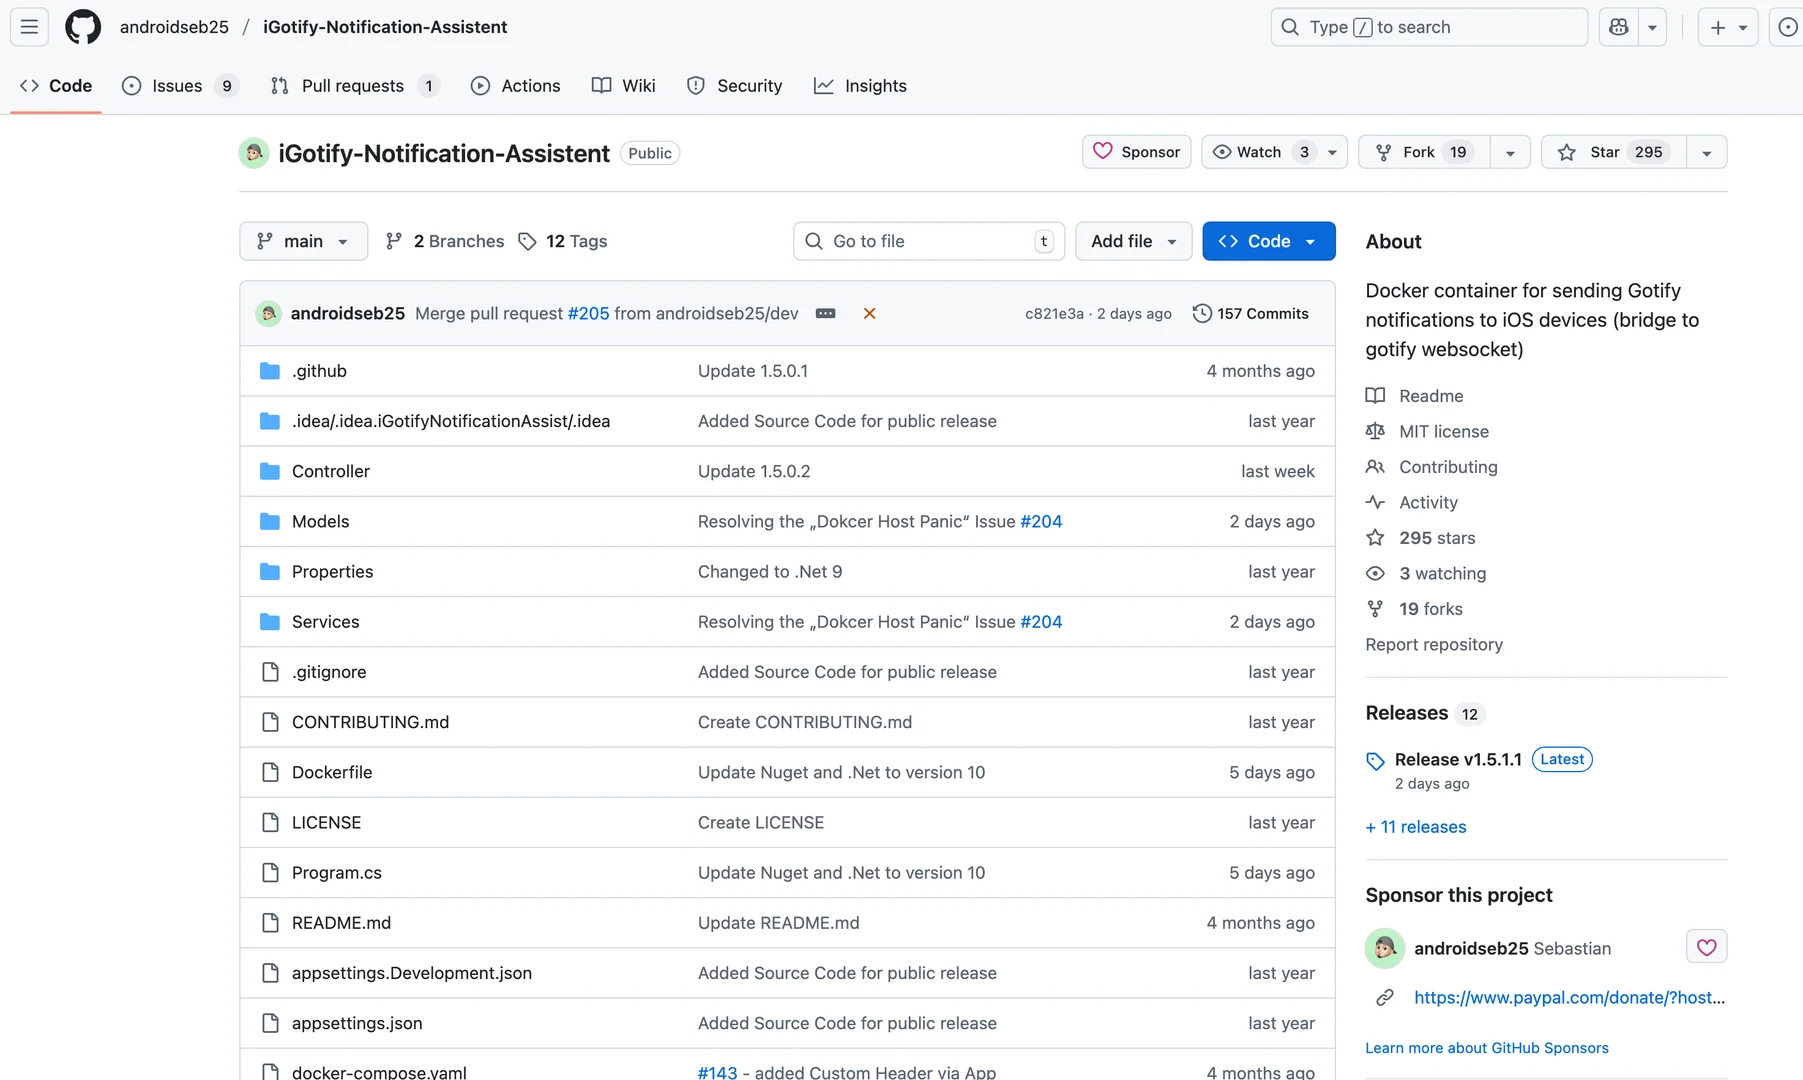
Task: Open the PayPal donate link
Action: 1569,997
